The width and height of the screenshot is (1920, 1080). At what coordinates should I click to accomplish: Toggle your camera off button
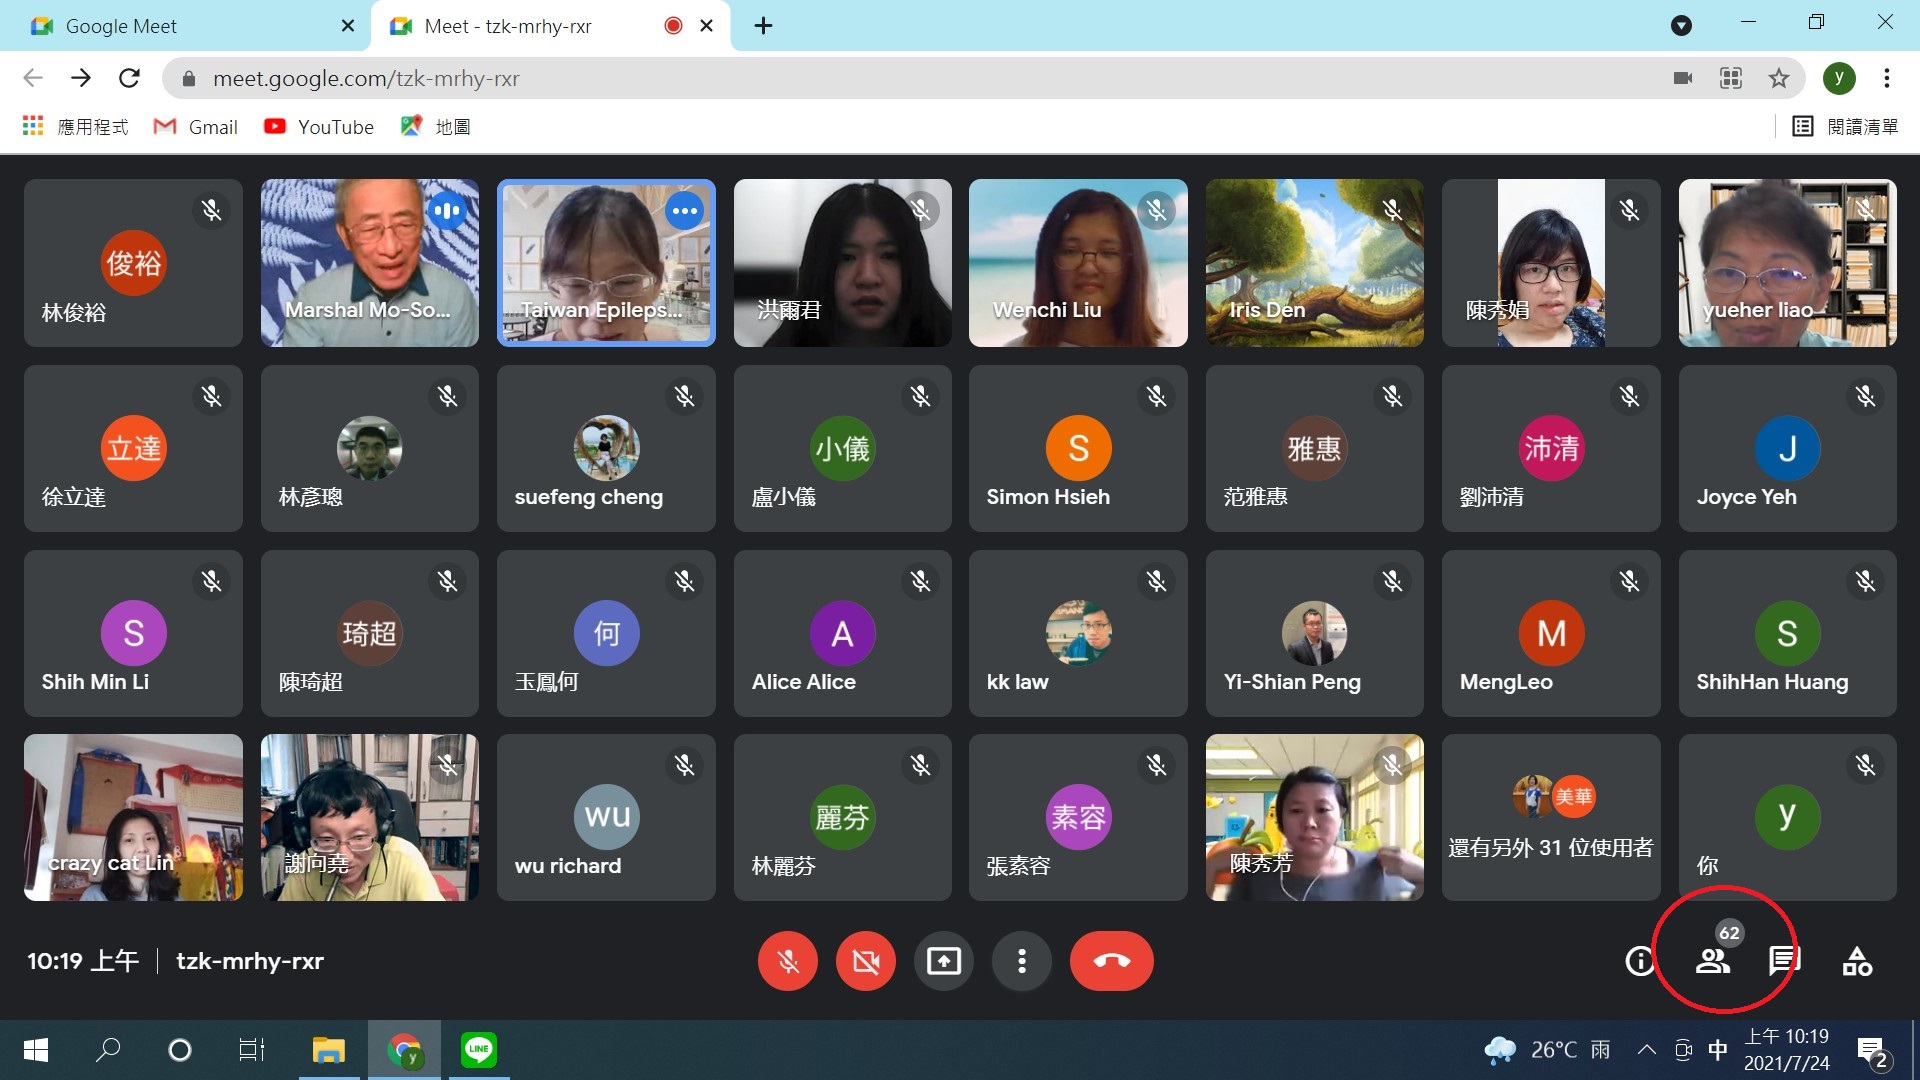pos(866,961)
